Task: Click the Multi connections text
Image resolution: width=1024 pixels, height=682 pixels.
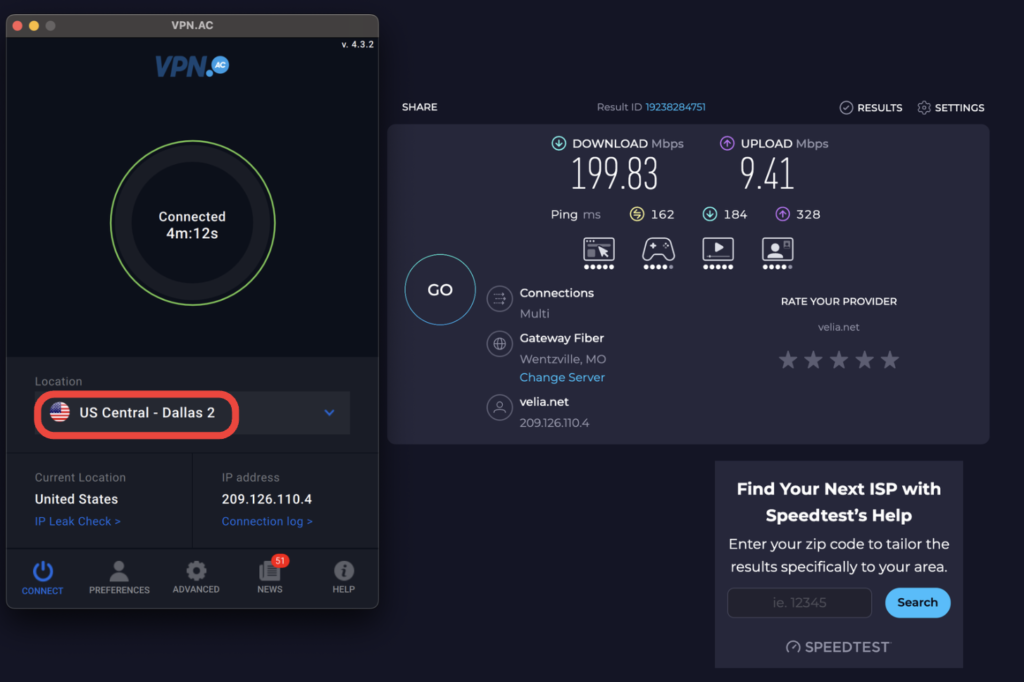Action: (534, 314)
